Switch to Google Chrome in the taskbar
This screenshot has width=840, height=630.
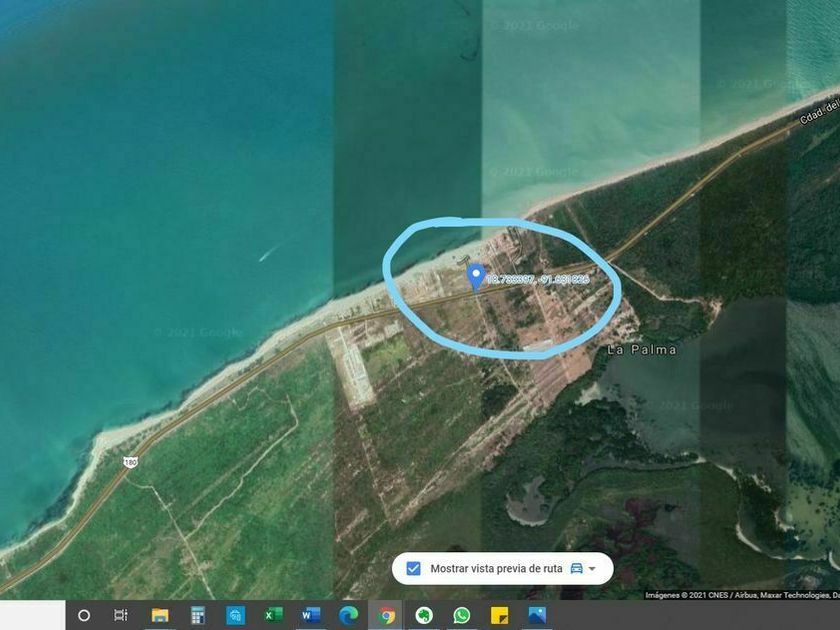386,616
